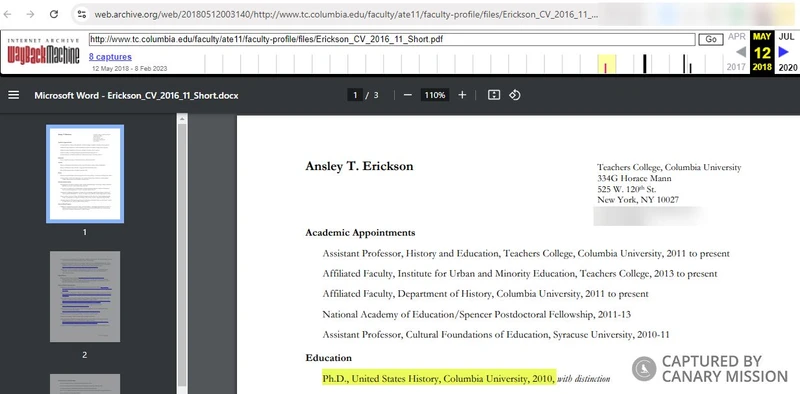Image resolution: width=800 pixels, height=394 pixels.
Task: Select the '334G Horace Mann' address line
Action: 634,178
